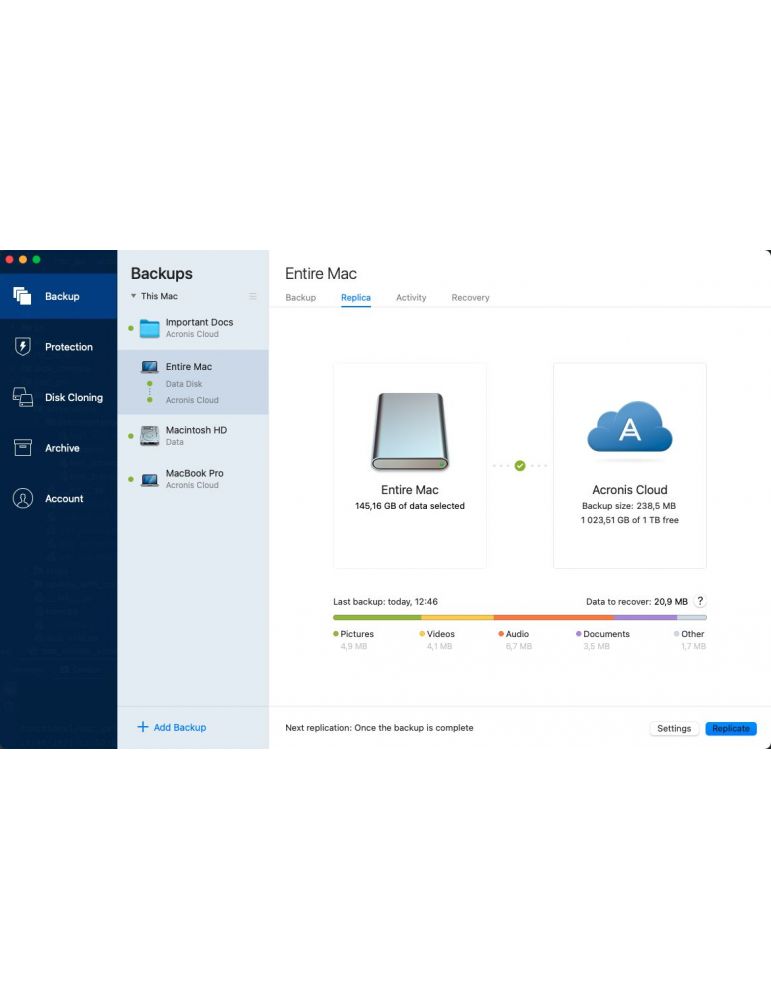Select the Entire Mac laptop icon in list

(150, 367)
